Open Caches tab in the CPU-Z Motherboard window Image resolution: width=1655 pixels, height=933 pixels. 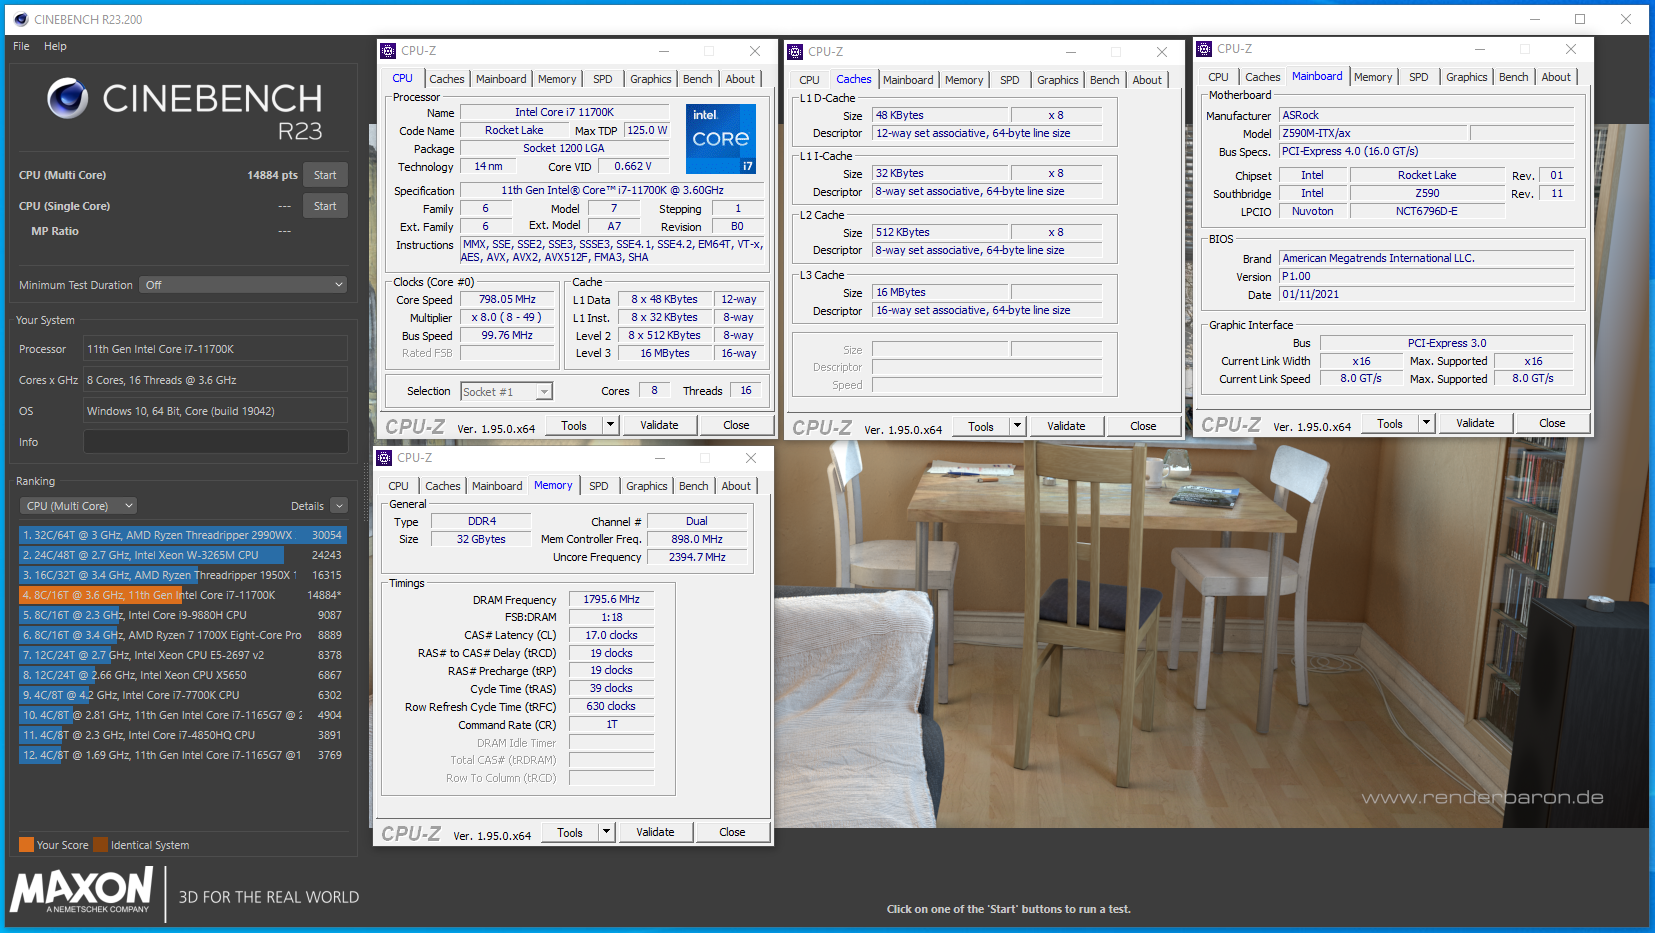tap(1262, 77)
